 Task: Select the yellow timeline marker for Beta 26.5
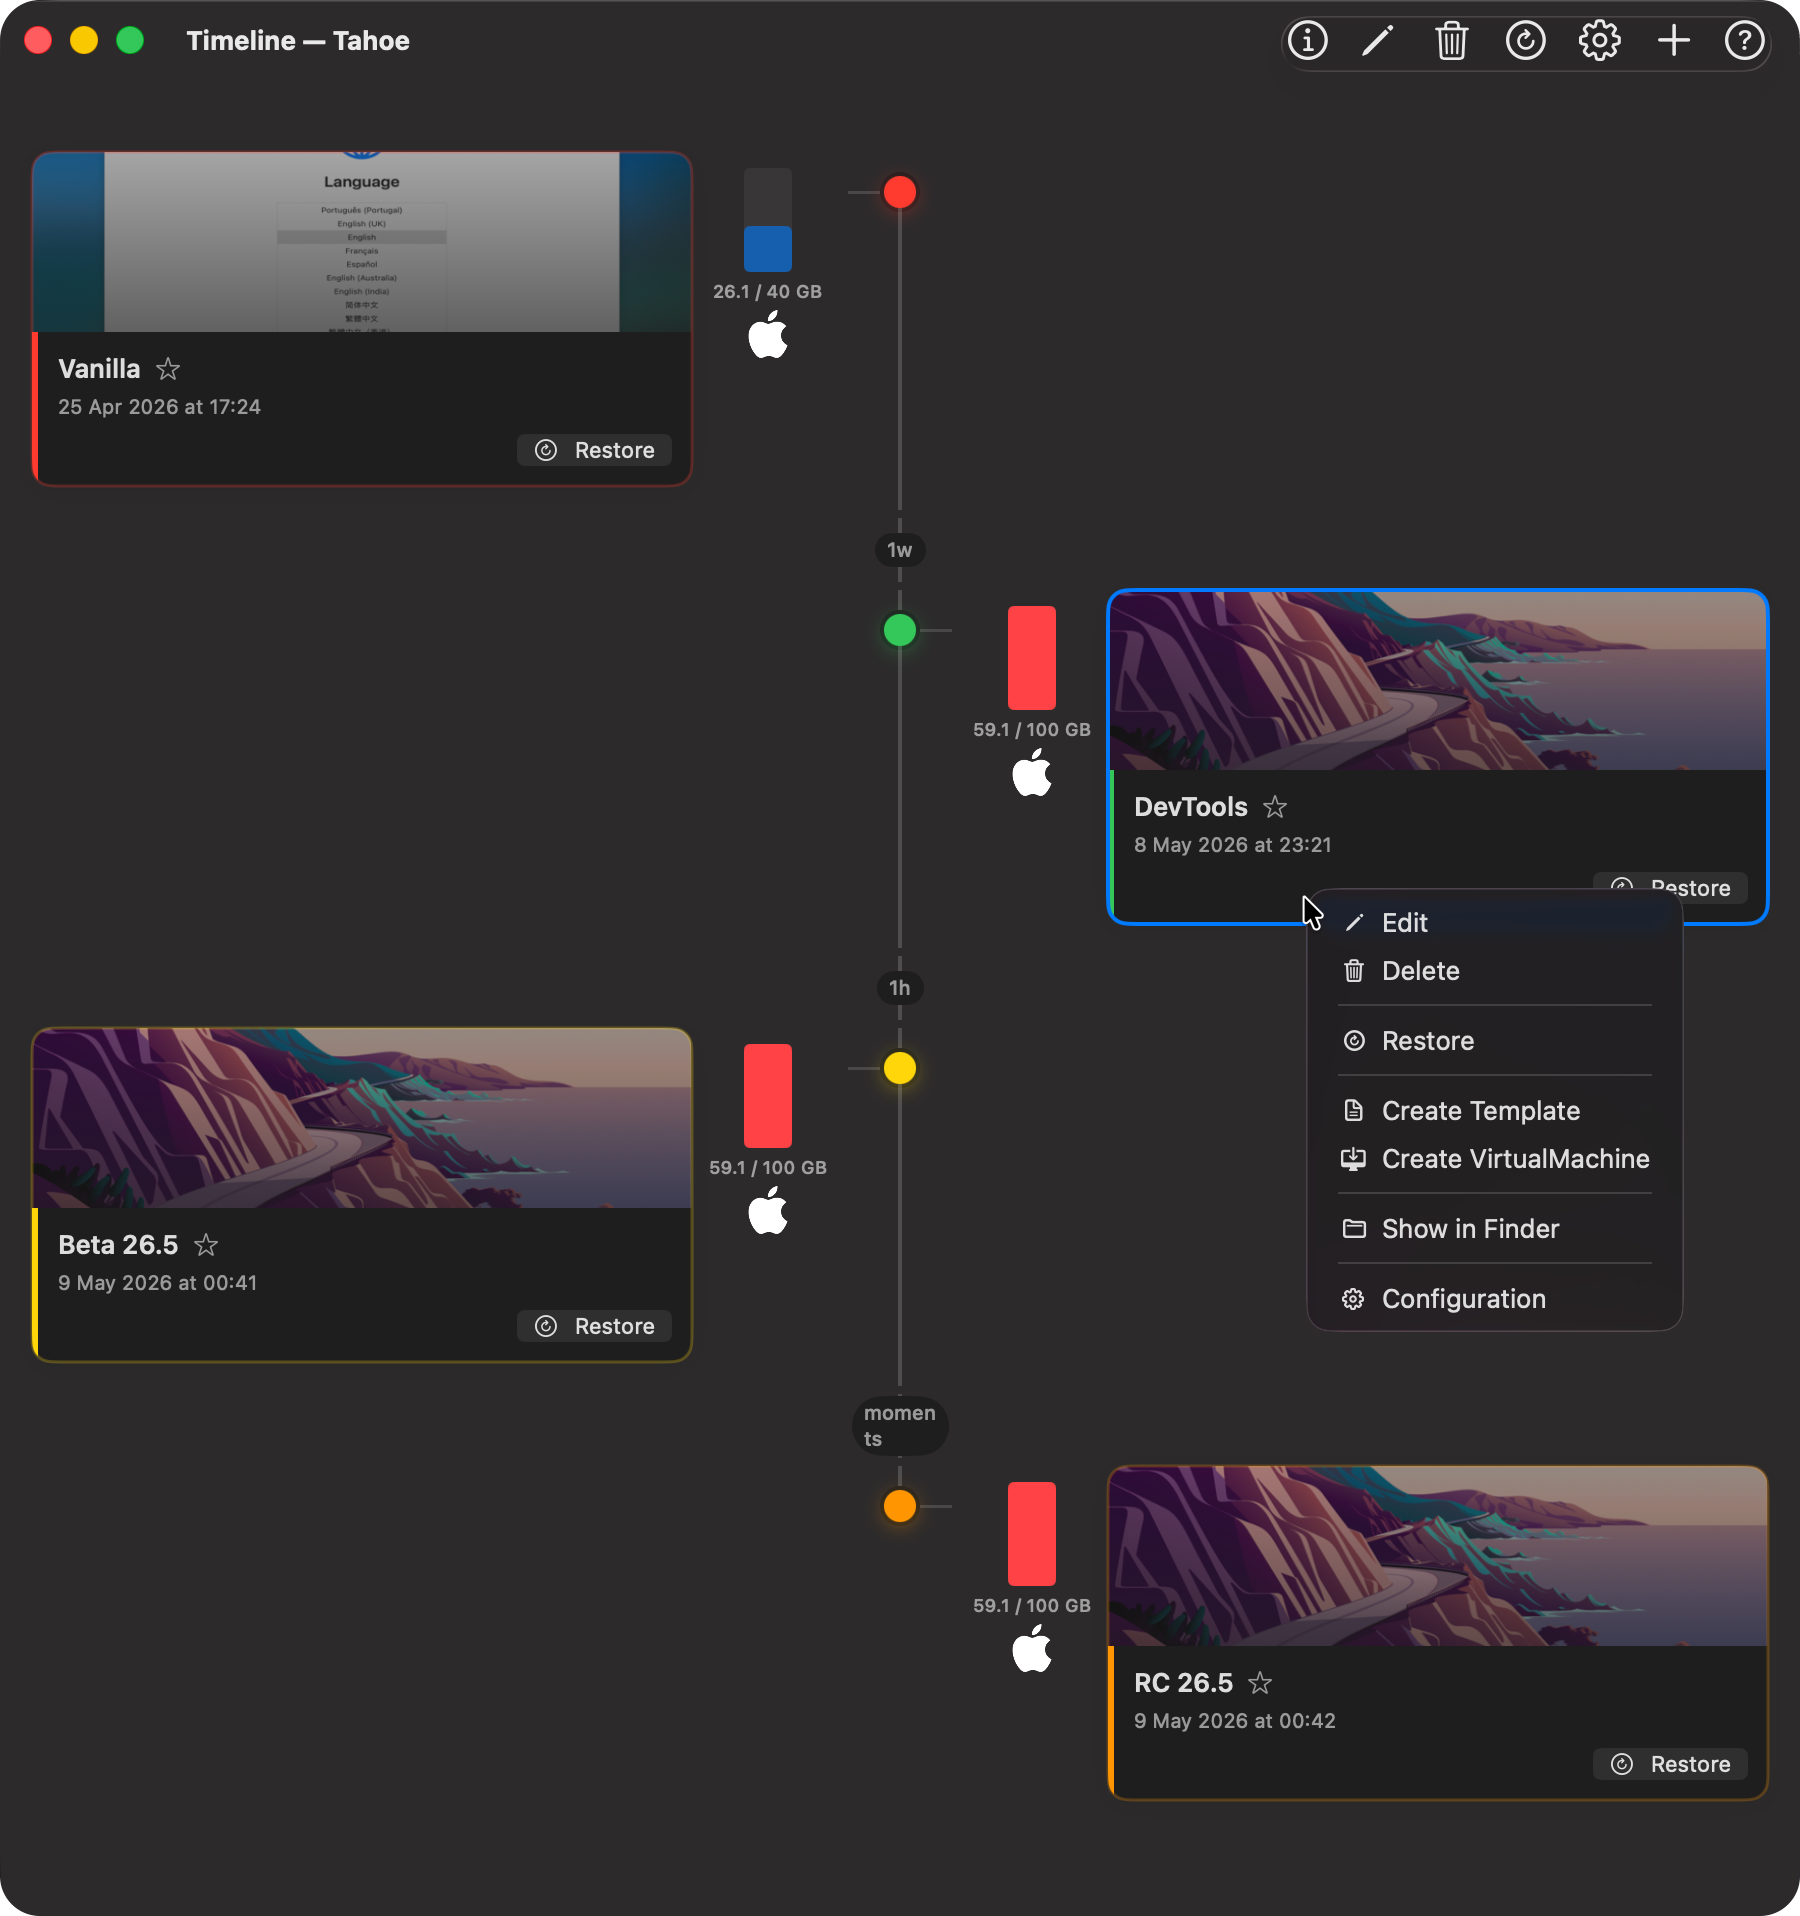click(900, 1068)
